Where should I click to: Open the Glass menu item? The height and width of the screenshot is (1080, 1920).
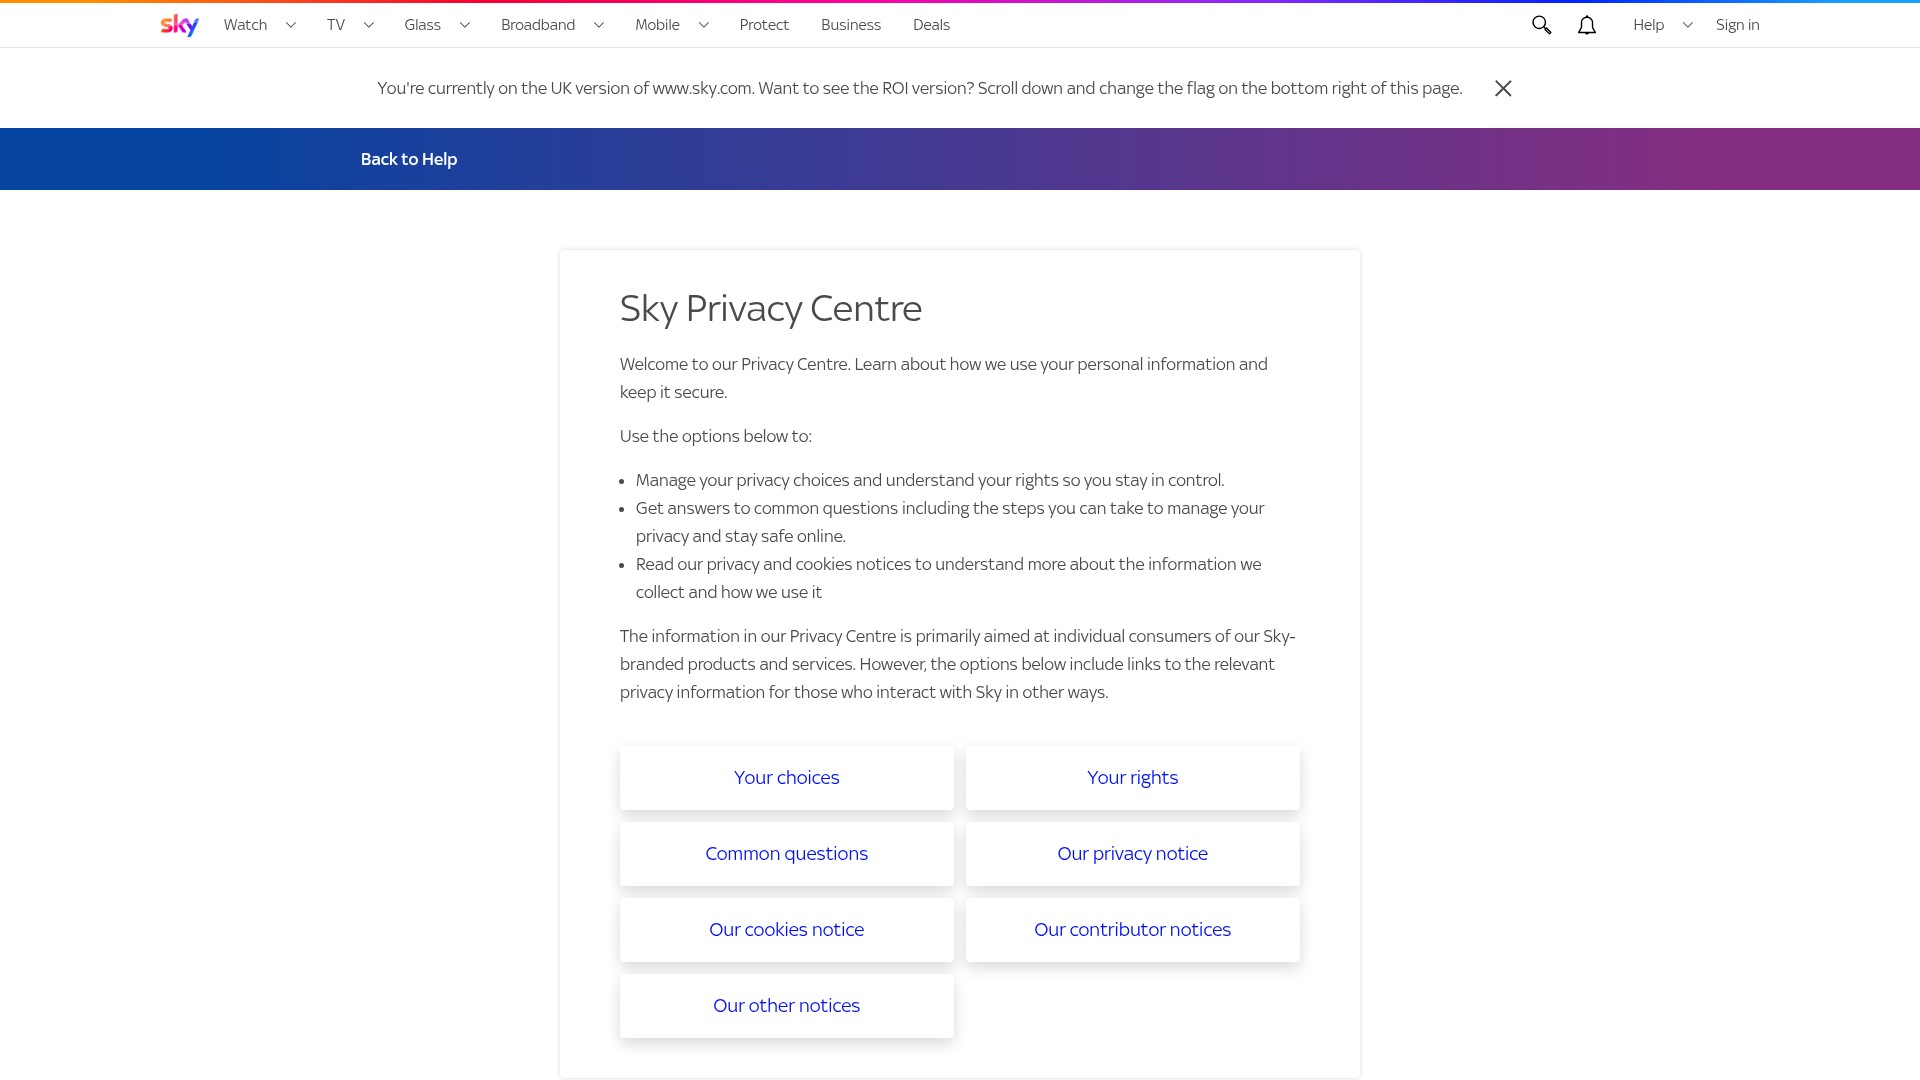(422, 25)
